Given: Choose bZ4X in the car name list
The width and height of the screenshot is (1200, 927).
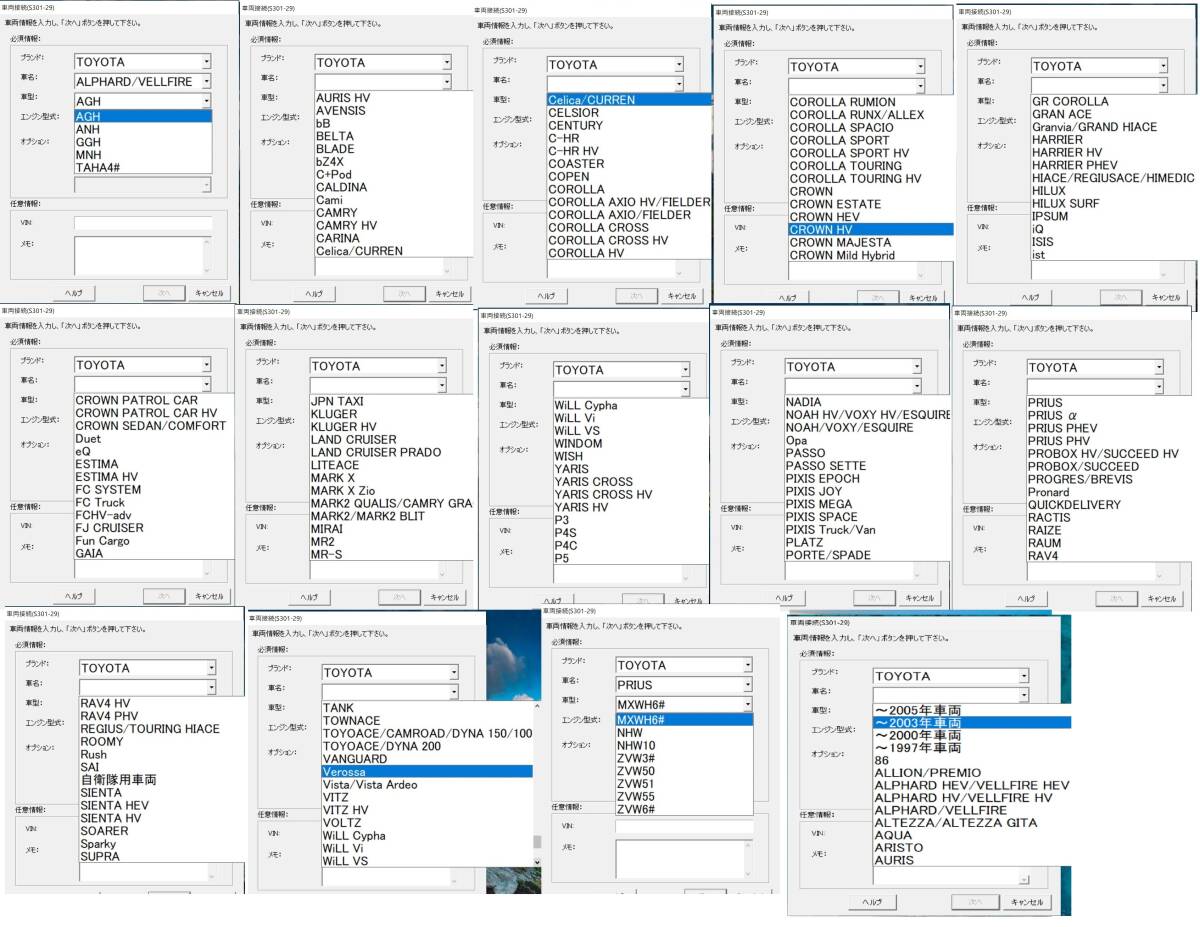Looking at the screenshot, I should tap(331, 162).
